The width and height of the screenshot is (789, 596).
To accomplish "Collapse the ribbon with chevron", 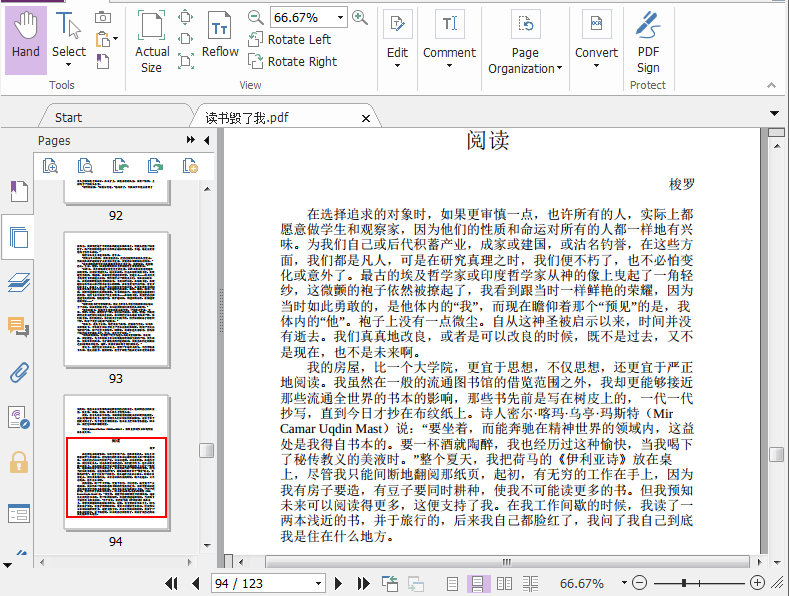I will pyautogui.click(x=771, y=86).
